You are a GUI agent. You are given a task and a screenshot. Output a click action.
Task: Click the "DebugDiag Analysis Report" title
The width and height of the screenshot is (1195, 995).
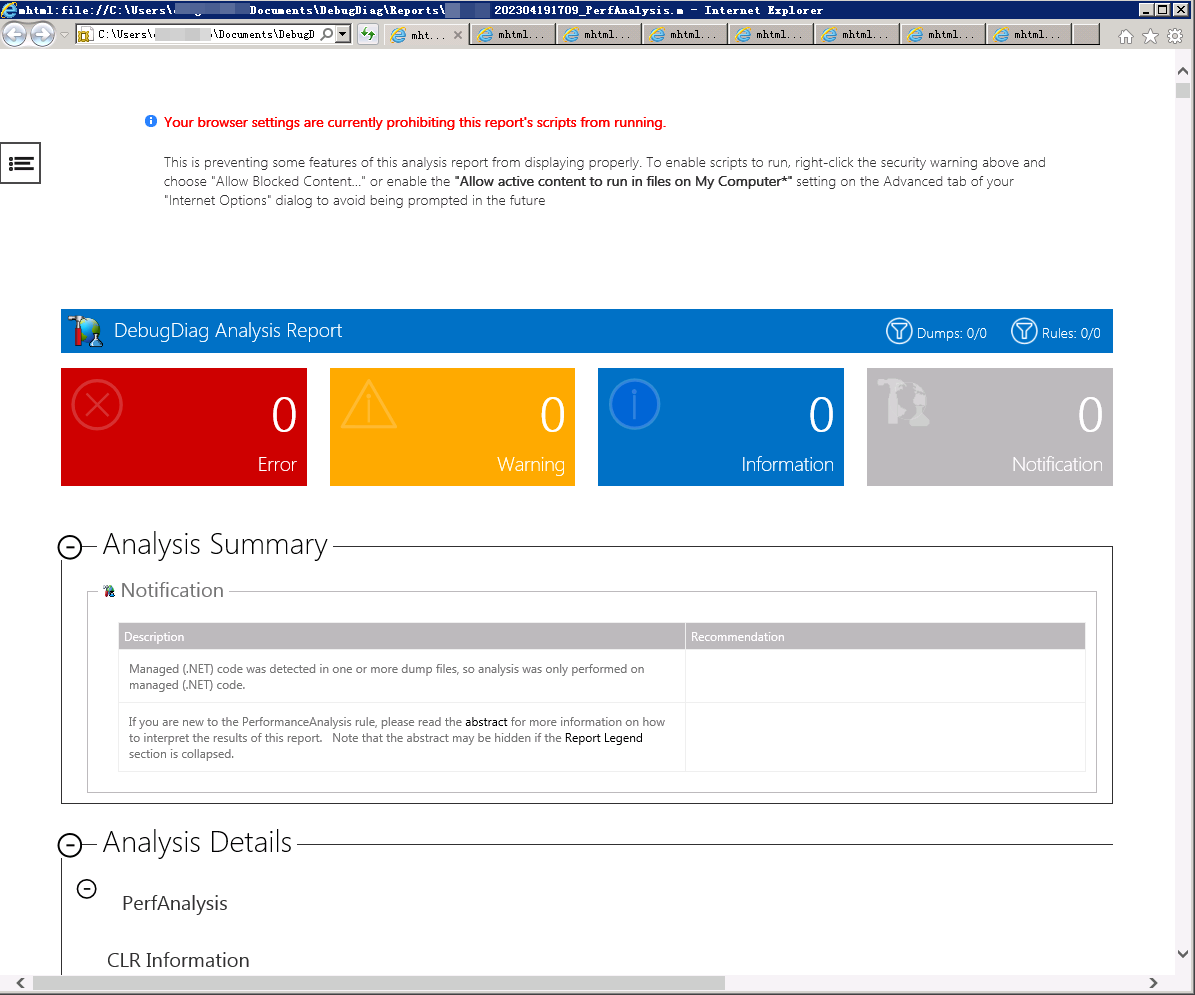(228, 331)
